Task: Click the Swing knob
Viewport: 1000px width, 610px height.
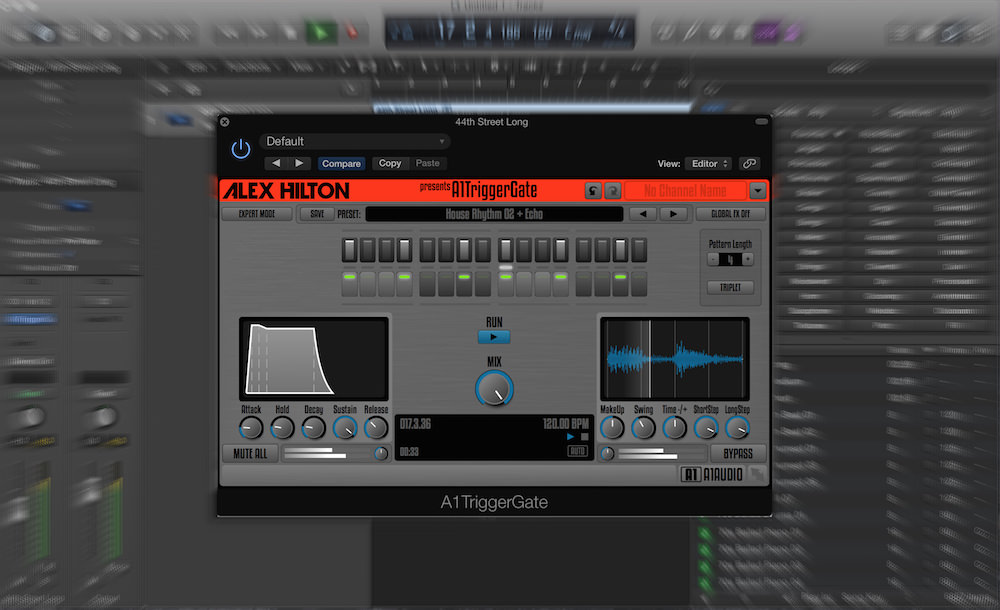Action: 643,428
